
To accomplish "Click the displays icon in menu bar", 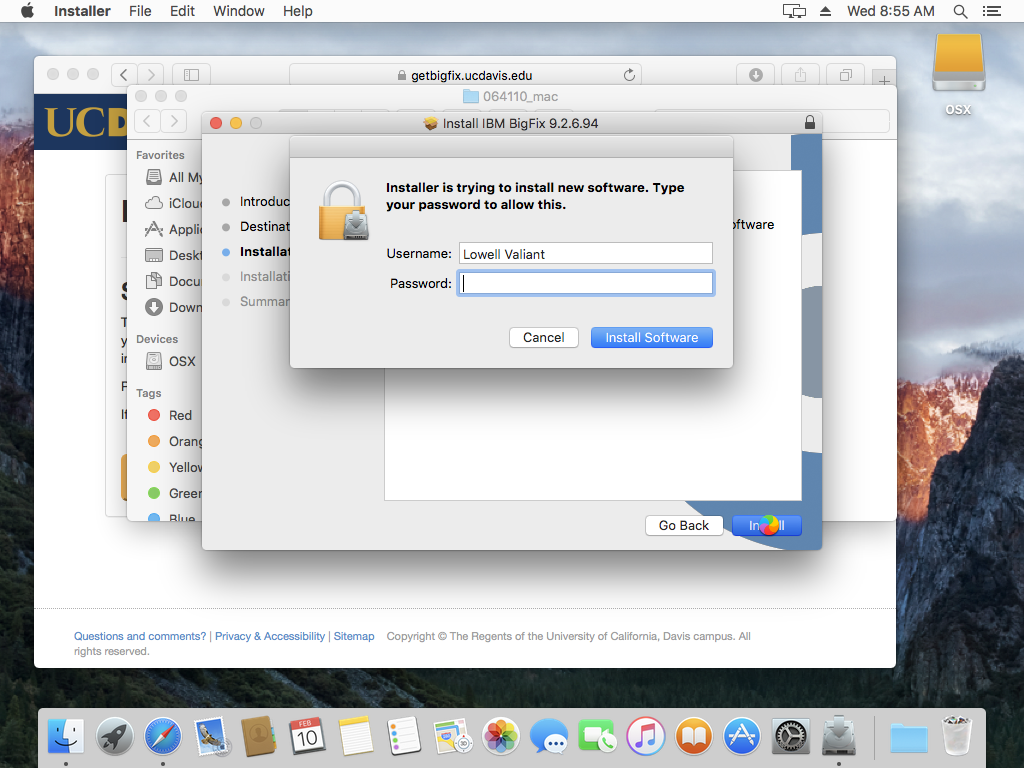I will (794, 11).
